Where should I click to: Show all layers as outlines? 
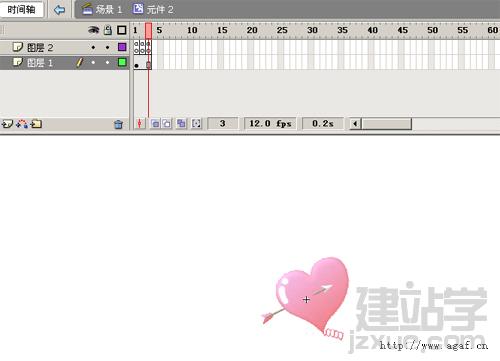(x=122, y=30)
